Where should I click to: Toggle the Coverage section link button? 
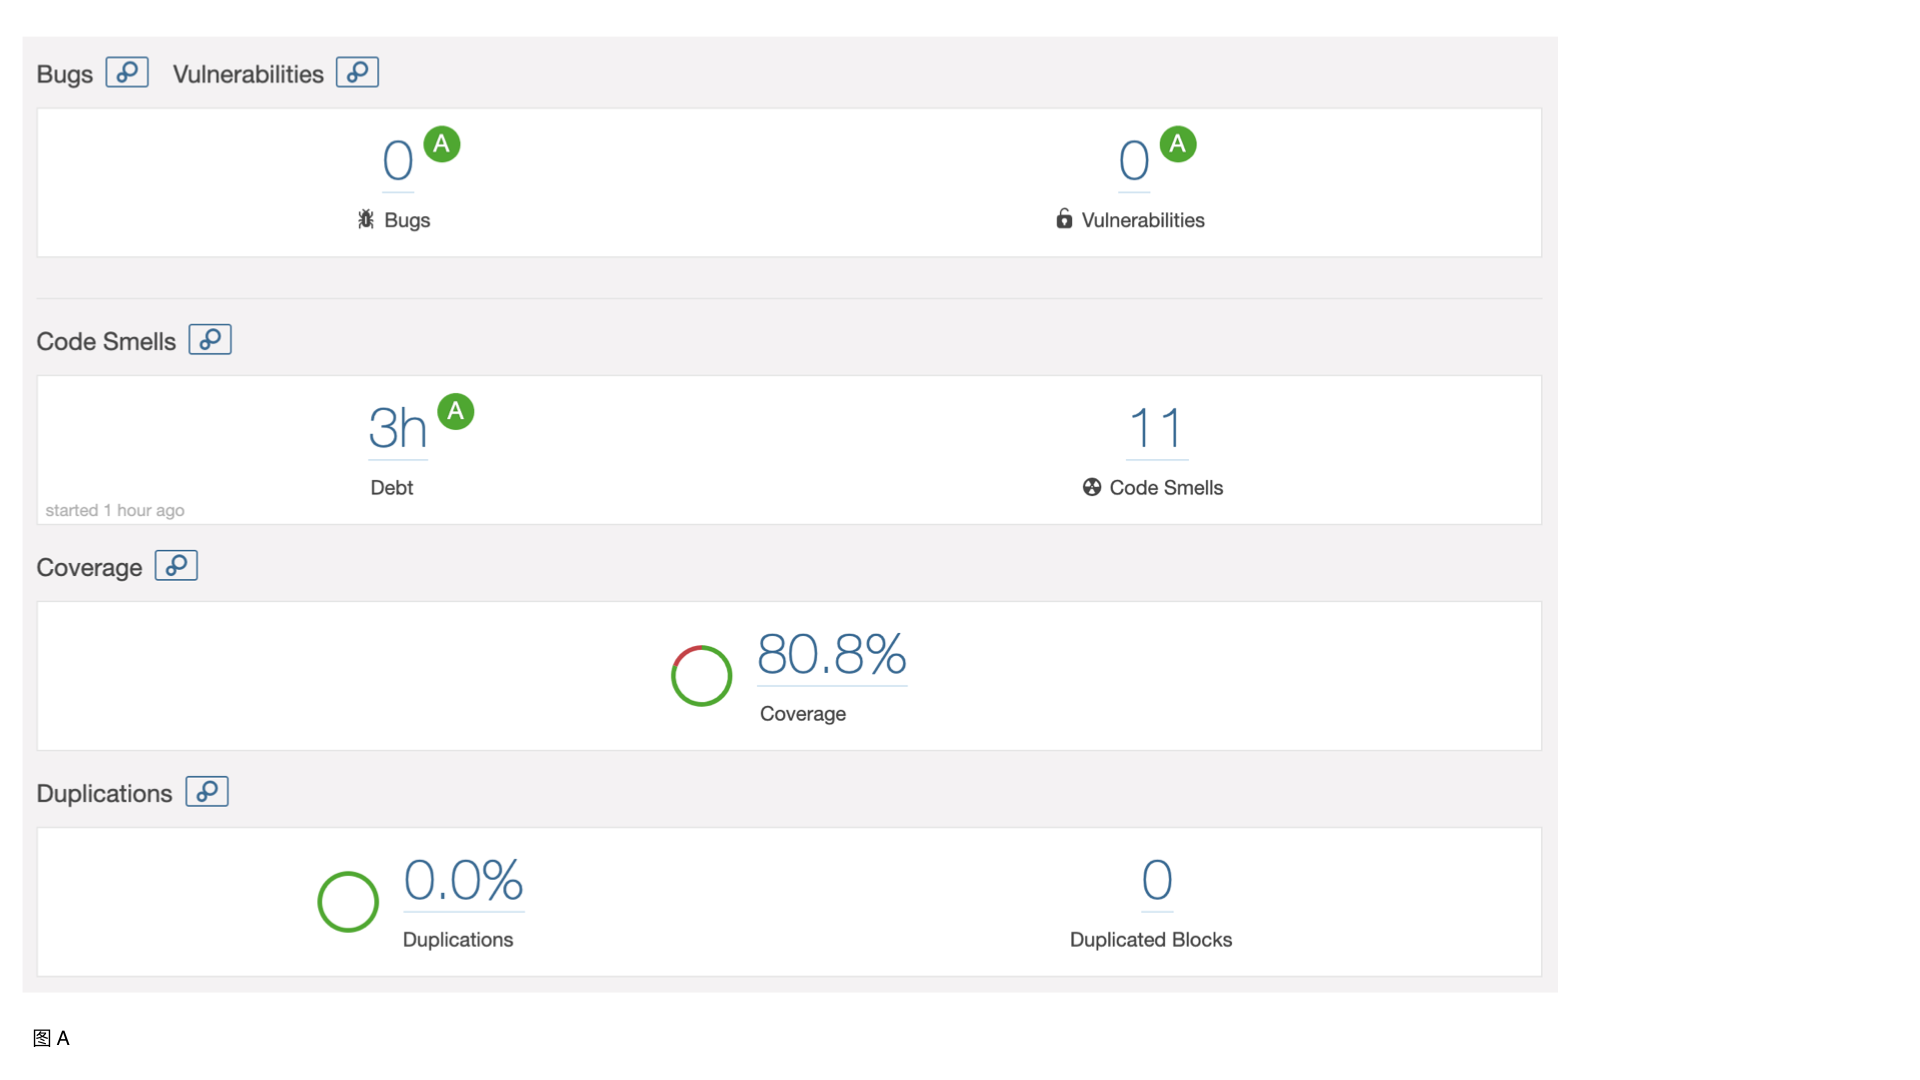tap(177, 566)
